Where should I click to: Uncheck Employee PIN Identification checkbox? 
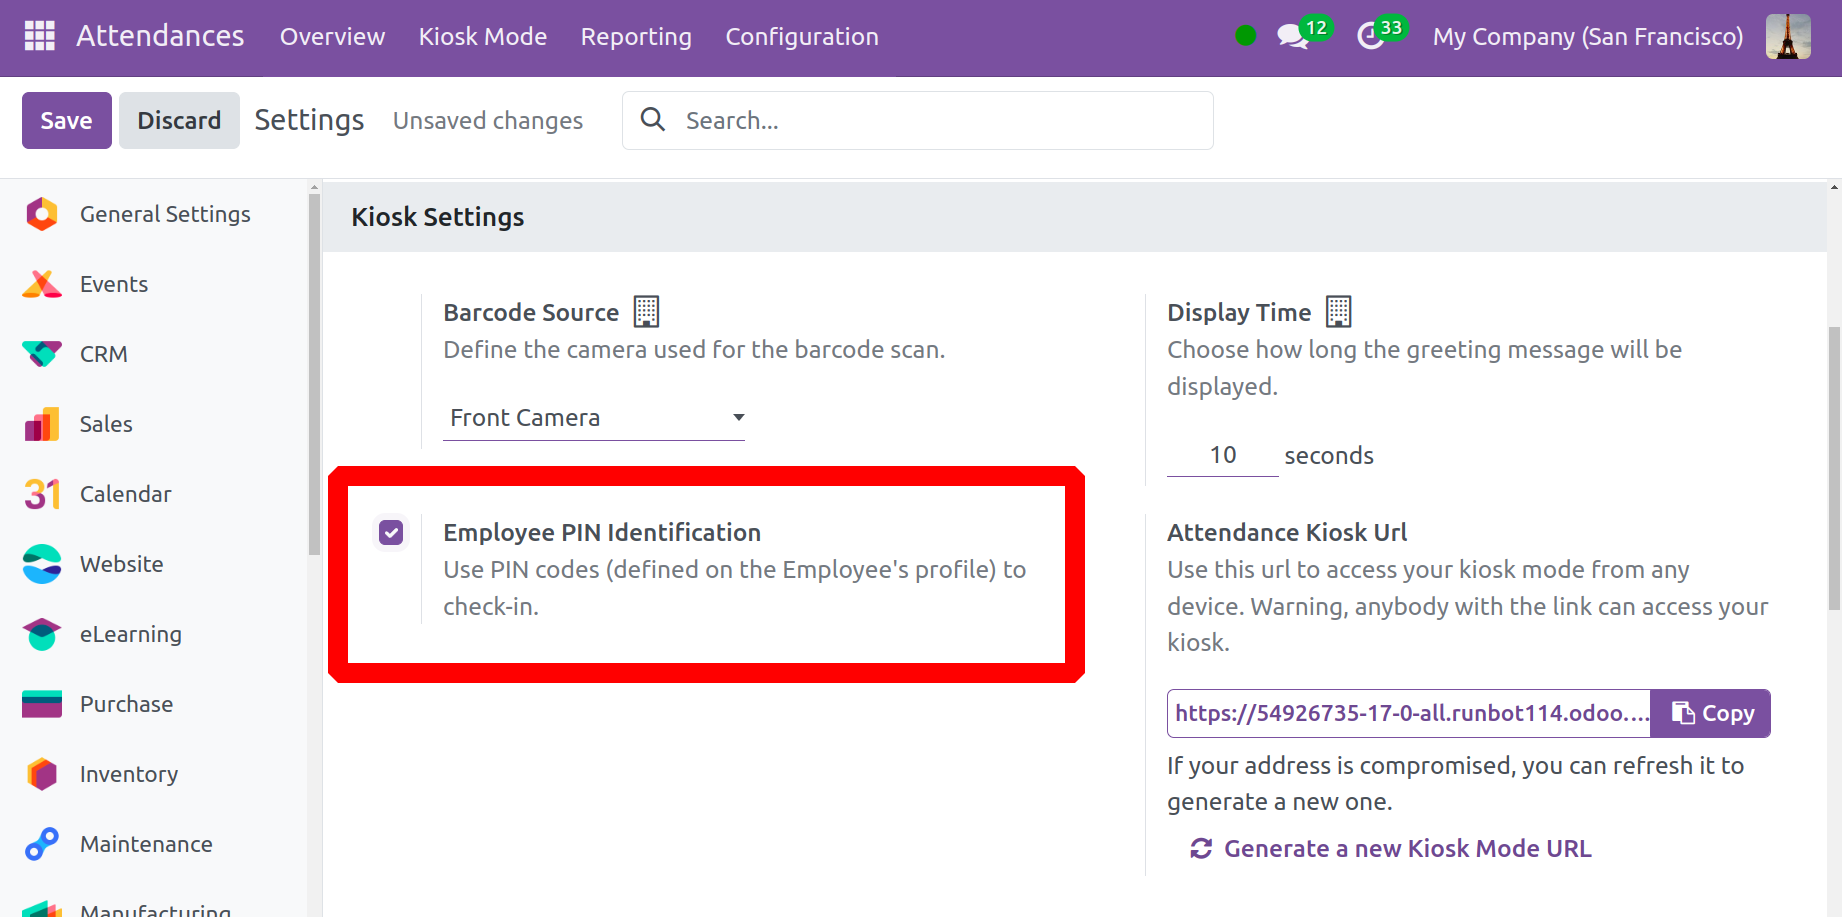[x=391, y=533]
